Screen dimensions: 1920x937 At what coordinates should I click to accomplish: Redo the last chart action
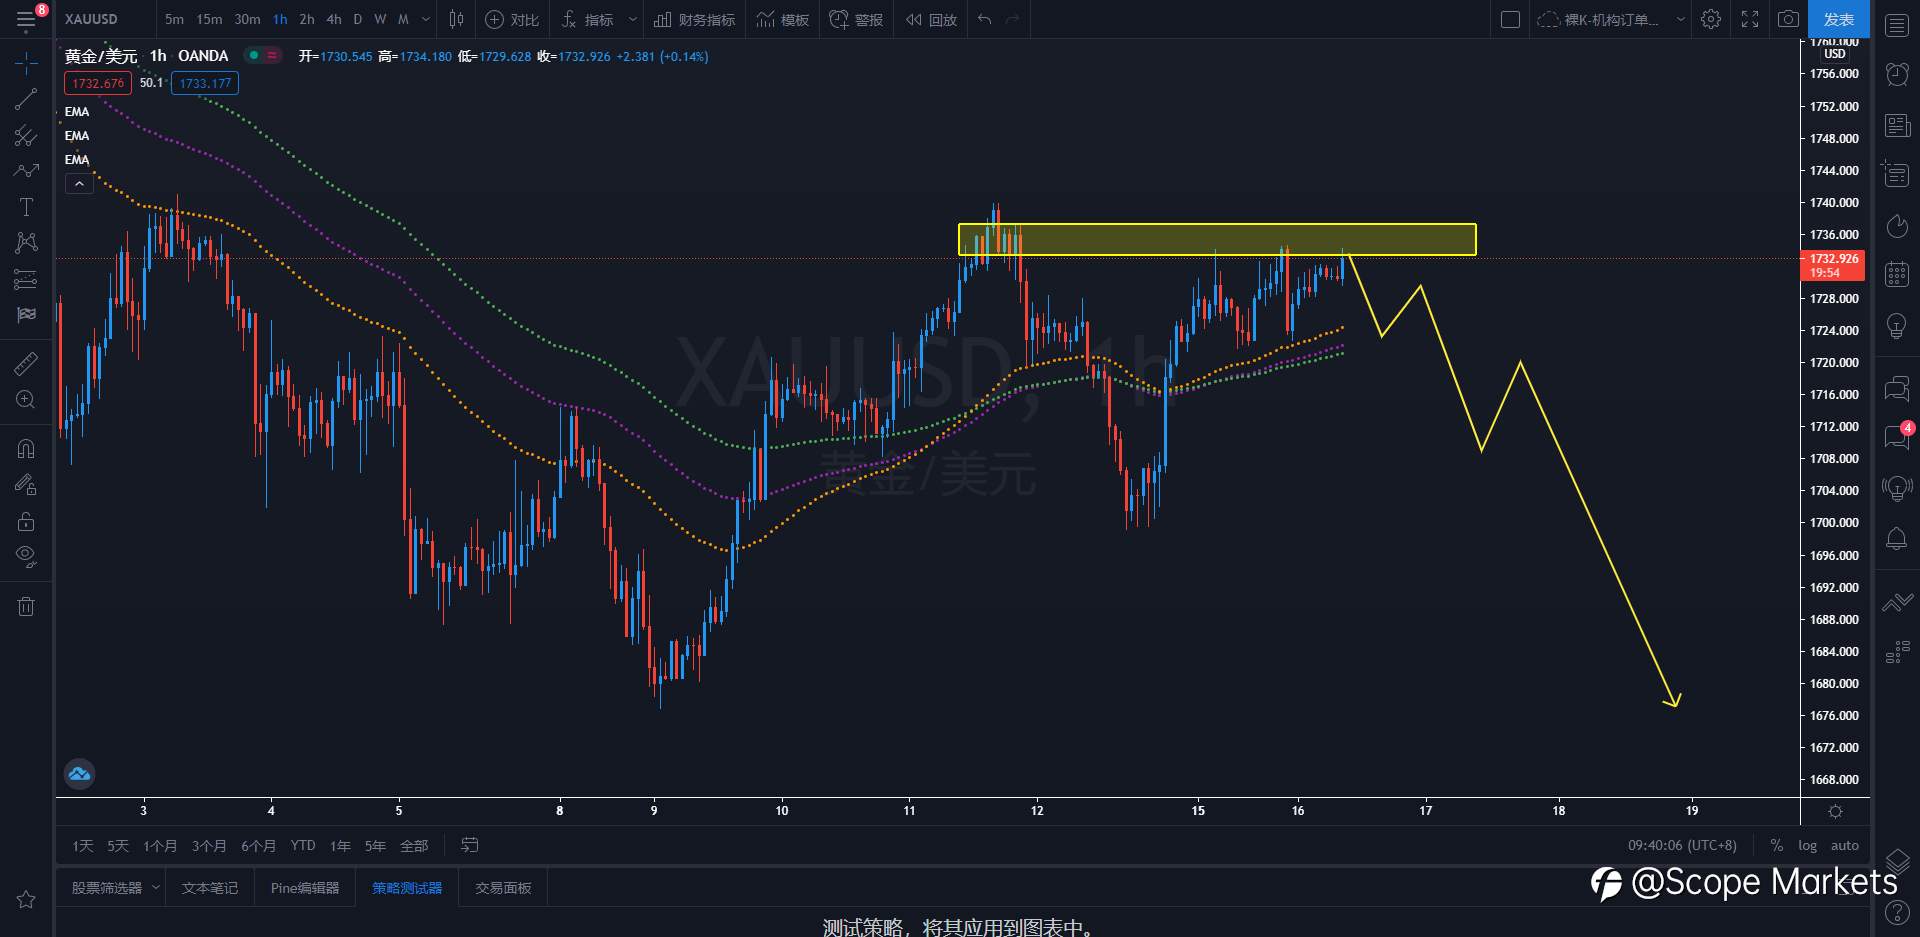click(x=1013, y=19)
